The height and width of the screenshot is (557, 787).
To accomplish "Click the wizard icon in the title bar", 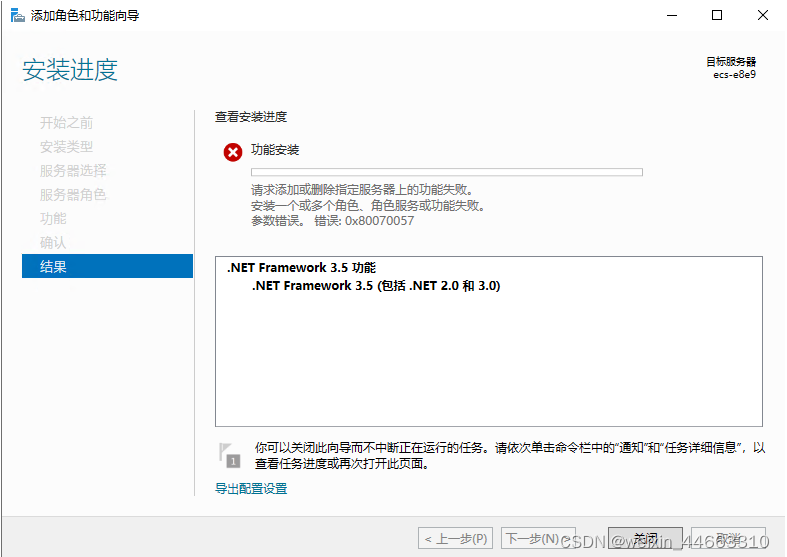I will (17, 16).
